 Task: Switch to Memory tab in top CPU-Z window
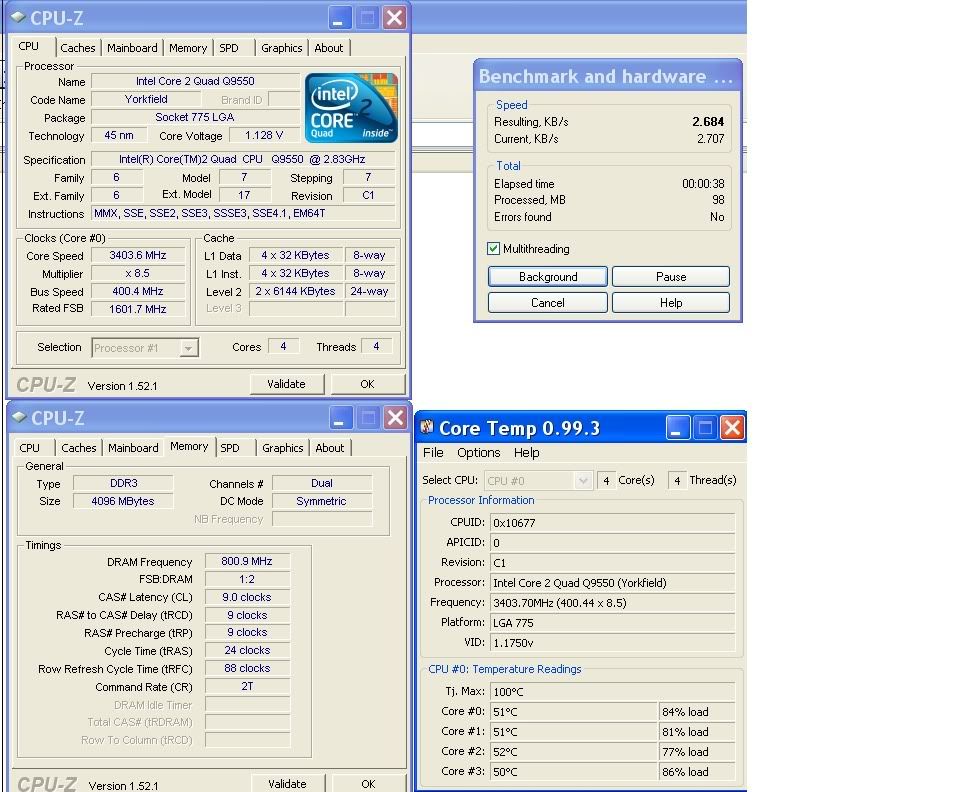(188, 48)
